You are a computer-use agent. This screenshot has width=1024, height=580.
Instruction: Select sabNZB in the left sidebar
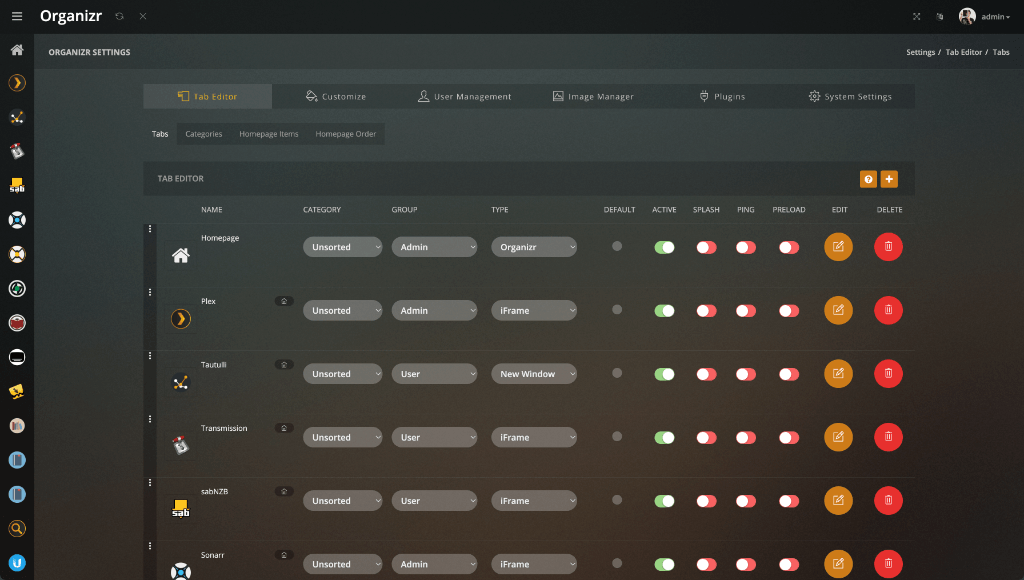click(x=16, y=184)
